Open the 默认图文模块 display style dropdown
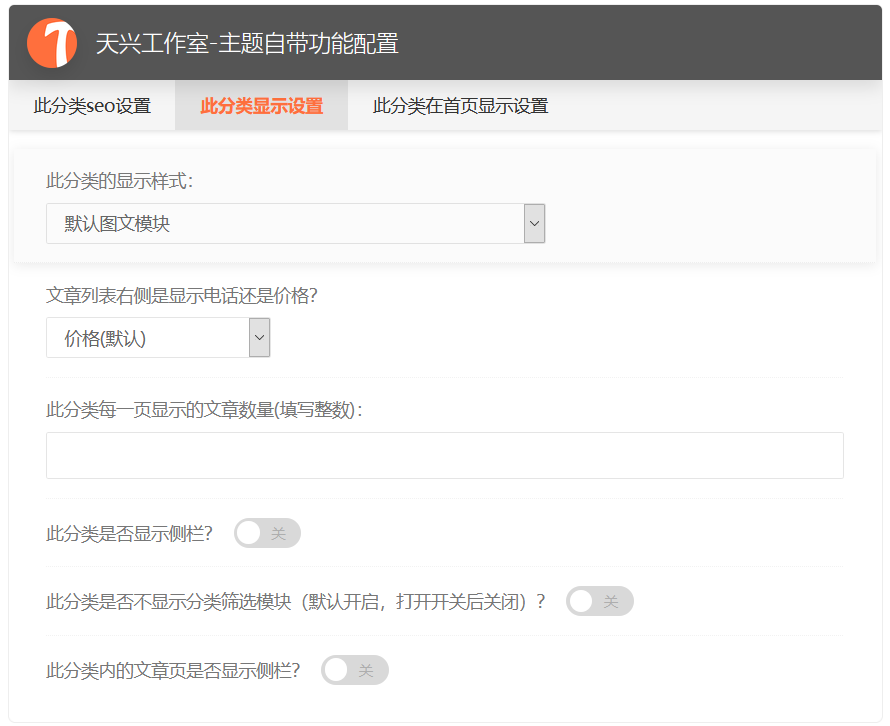The image size is (890, 726). click(x=285, y=224)
